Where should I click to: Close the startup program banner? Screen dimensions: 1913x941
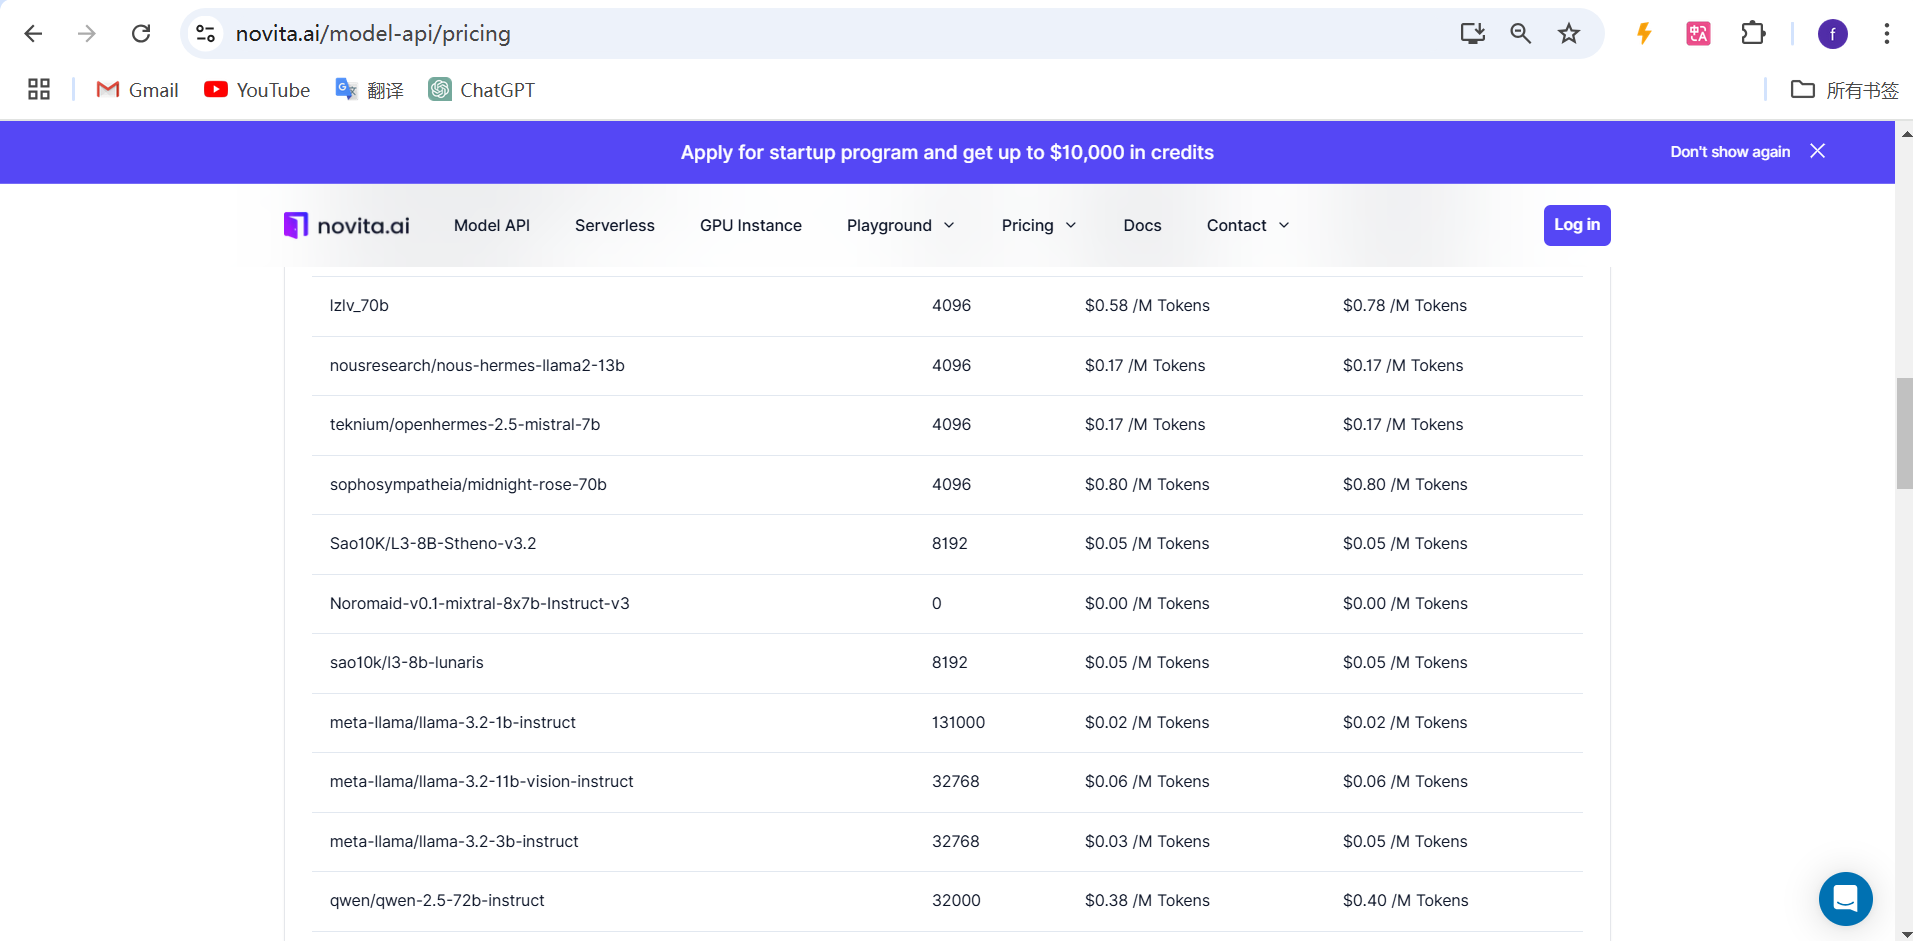tap(1818, 151)
